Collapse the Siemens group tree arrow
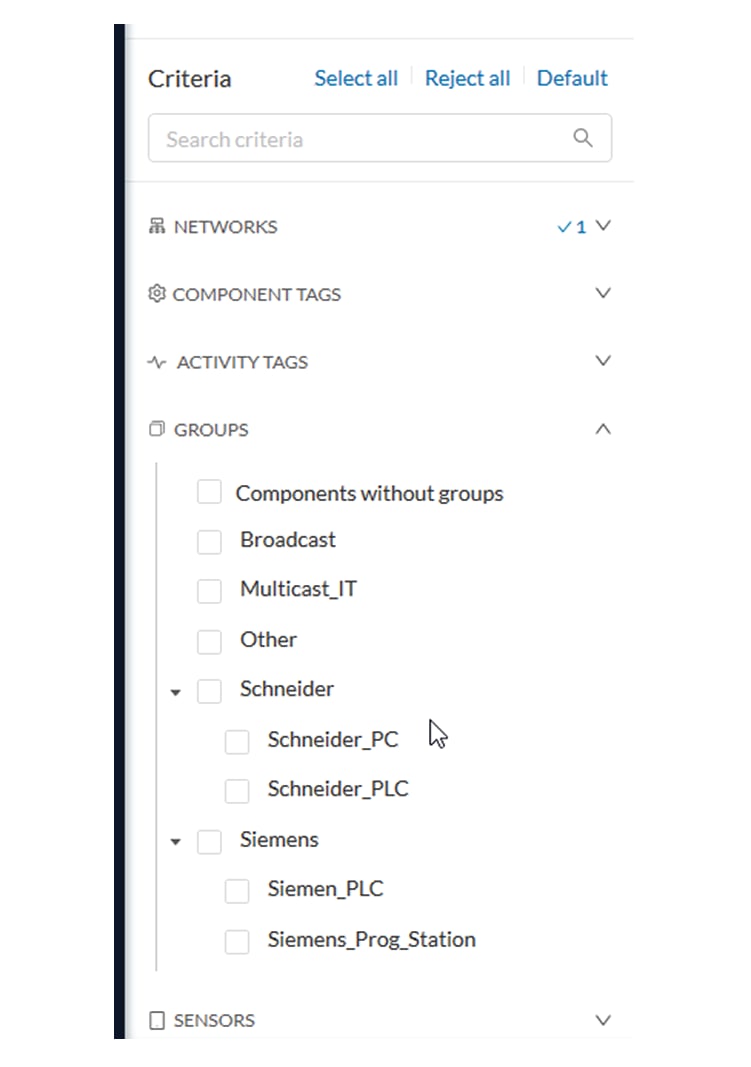 pos(176,842)
